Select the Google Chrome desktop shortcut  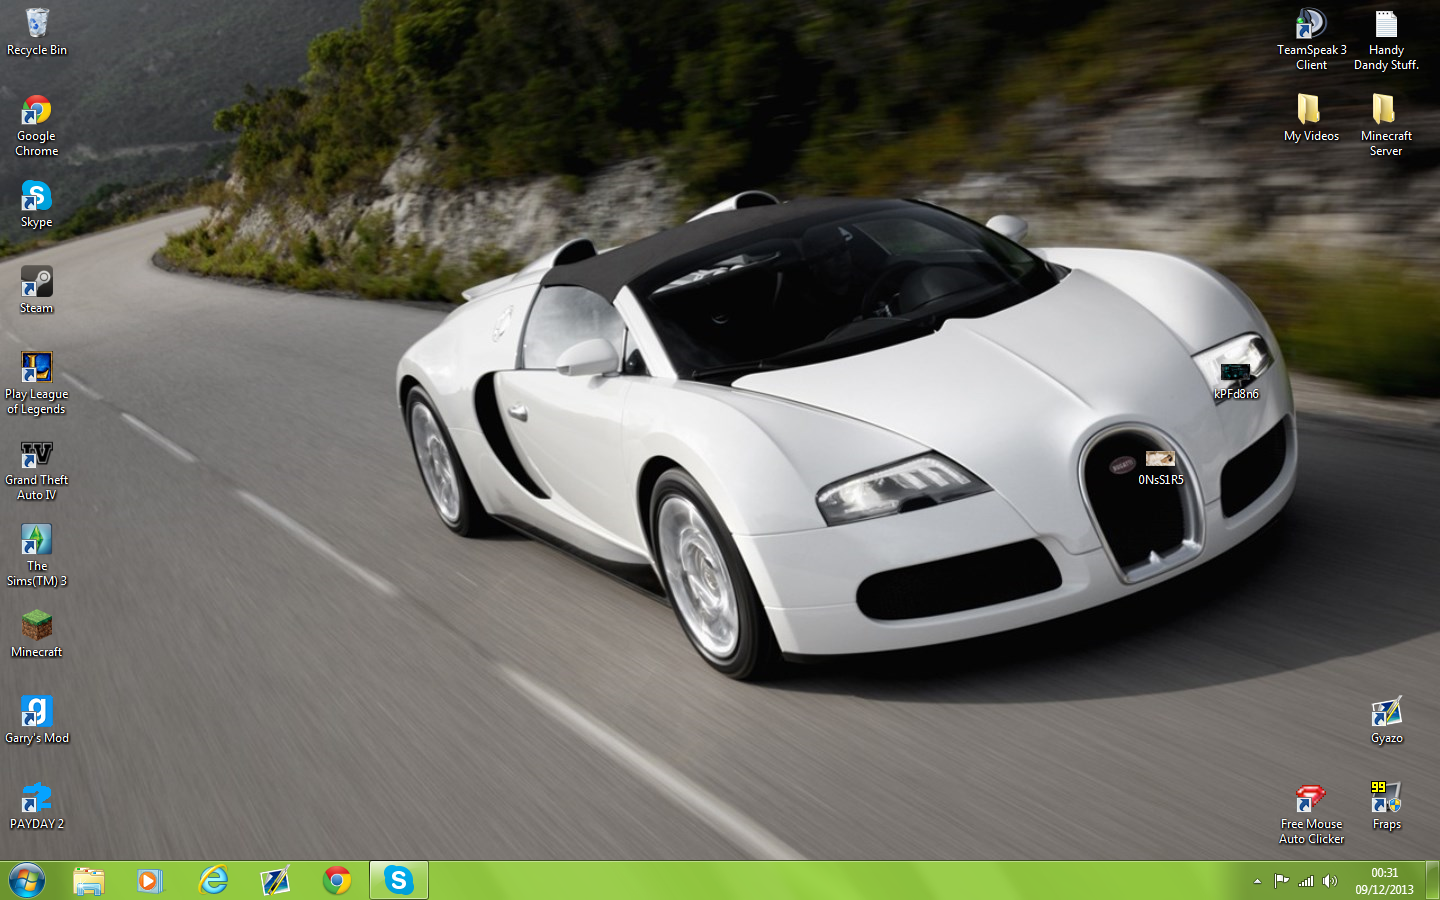tap(37, 126)
